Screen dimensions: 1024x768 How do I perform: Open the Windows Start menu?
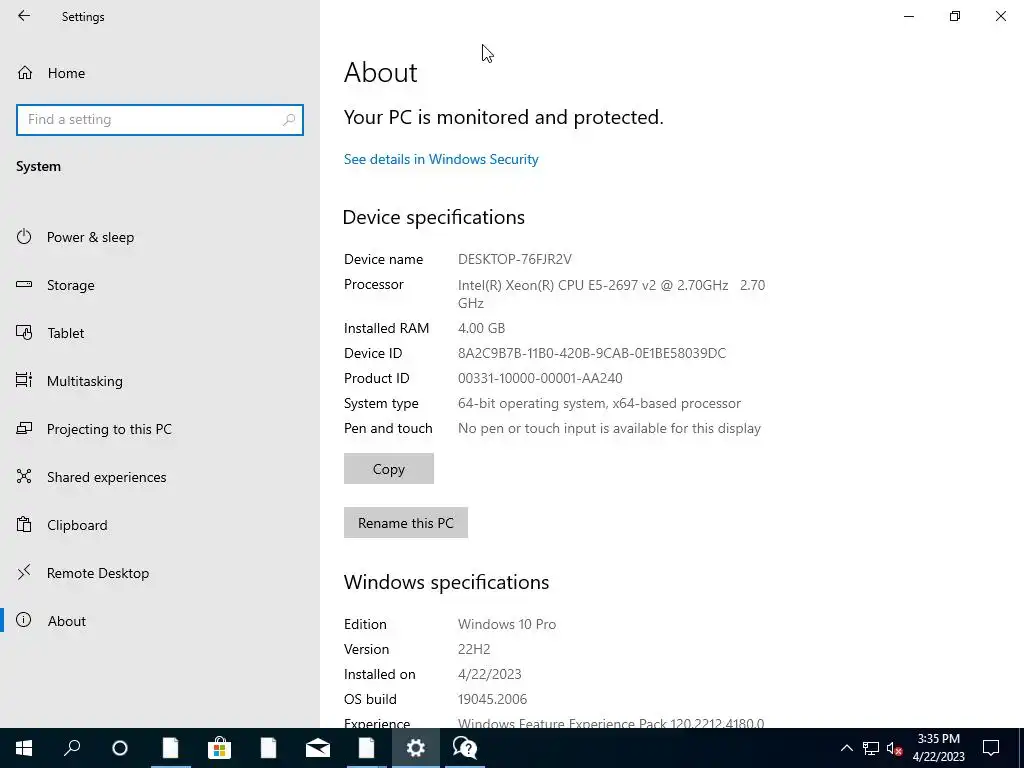24,748
